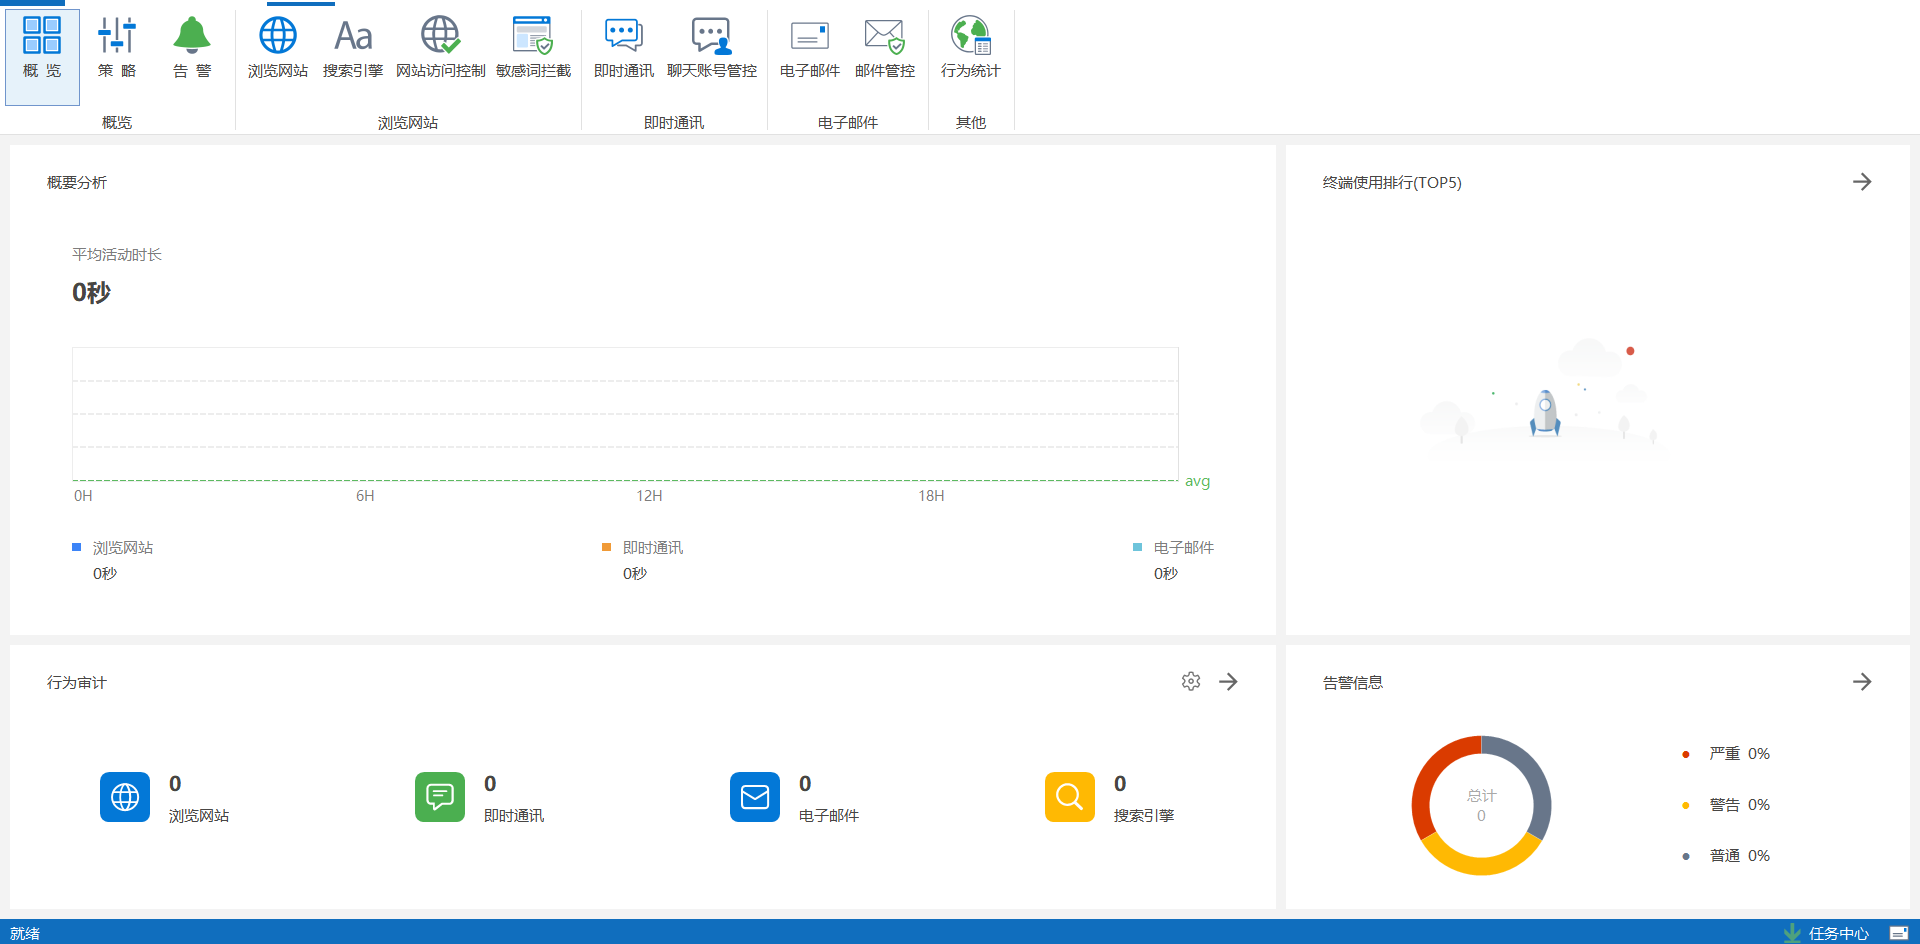Select the 搜索引擎 Aa icon
This screenshot has height=944, width=1920.
(353, 48)
